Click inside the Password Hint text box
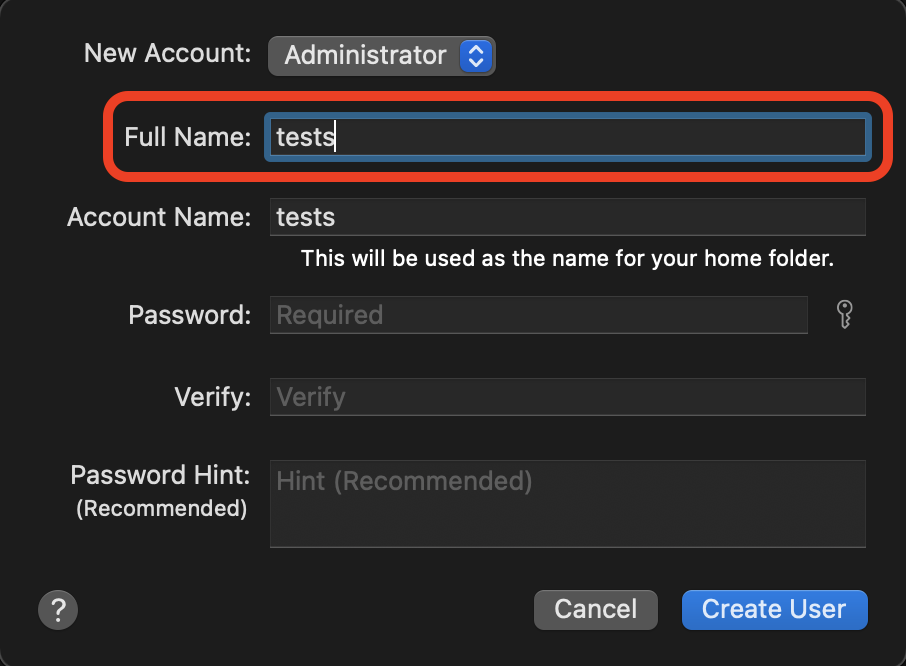 pos(567,504)
